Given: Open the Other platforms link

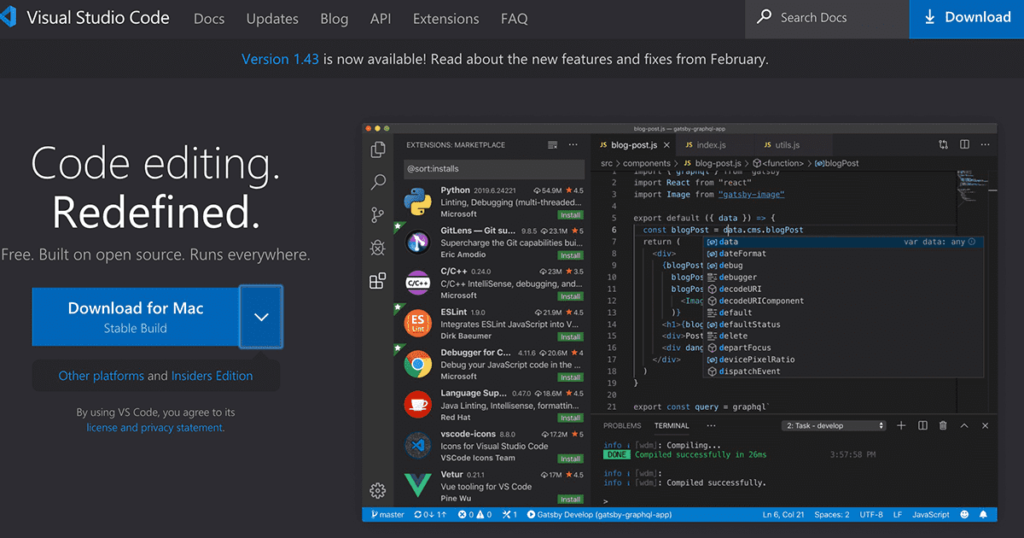Looking at the screenshot, I should pos(101,375).
